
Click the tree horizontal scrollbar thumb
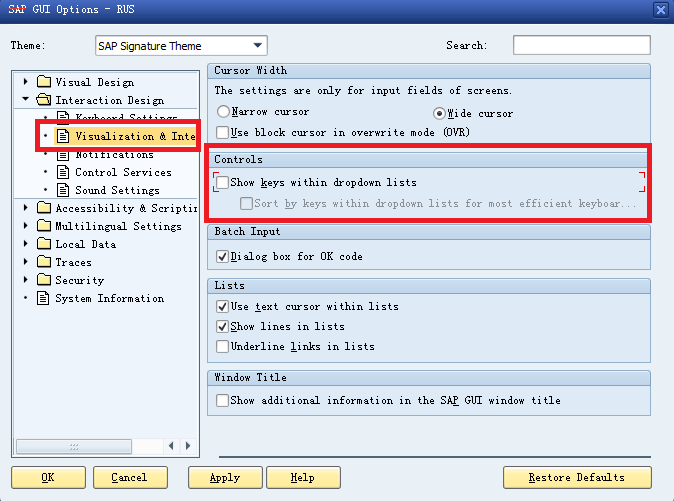coord(74,446)
